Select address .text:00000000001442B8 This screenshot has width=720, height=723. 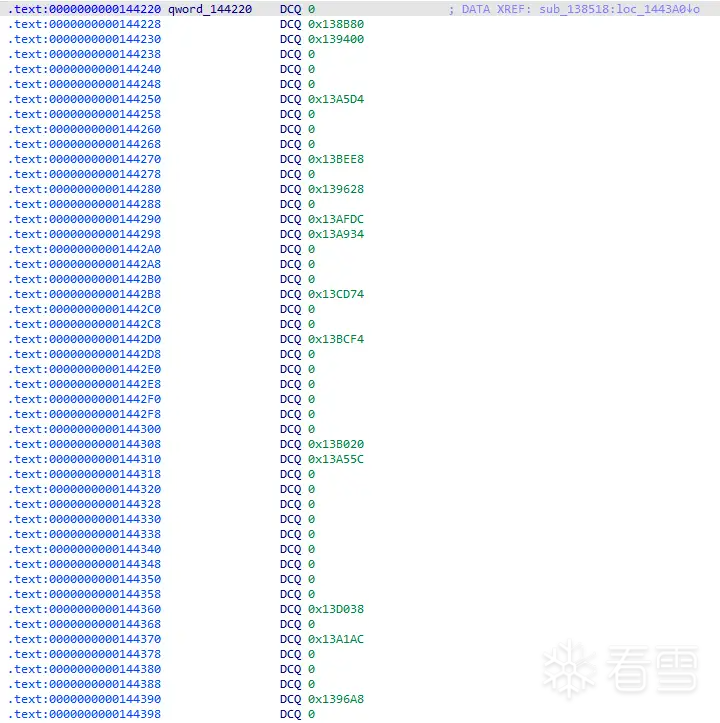point(84,294)
